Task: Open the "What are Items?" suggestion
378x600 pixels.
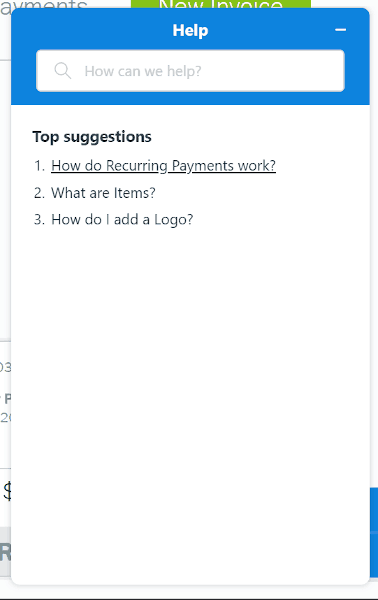Action: tap(103, 193)
